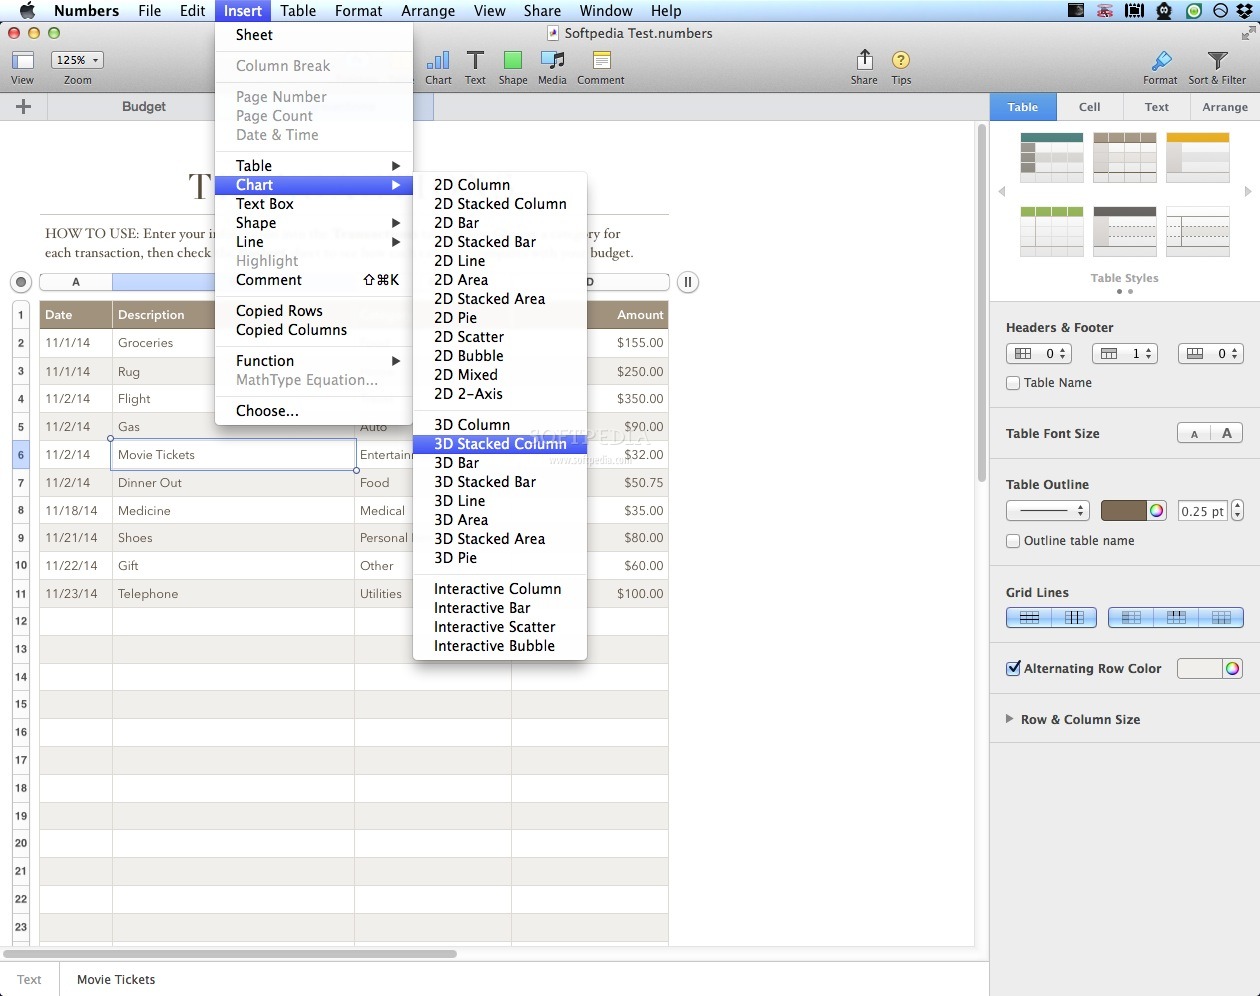The image size is (1260, 996).
Task: Open outline color wheel picker
Action: pyautogui.click(x=1156, y=511)
